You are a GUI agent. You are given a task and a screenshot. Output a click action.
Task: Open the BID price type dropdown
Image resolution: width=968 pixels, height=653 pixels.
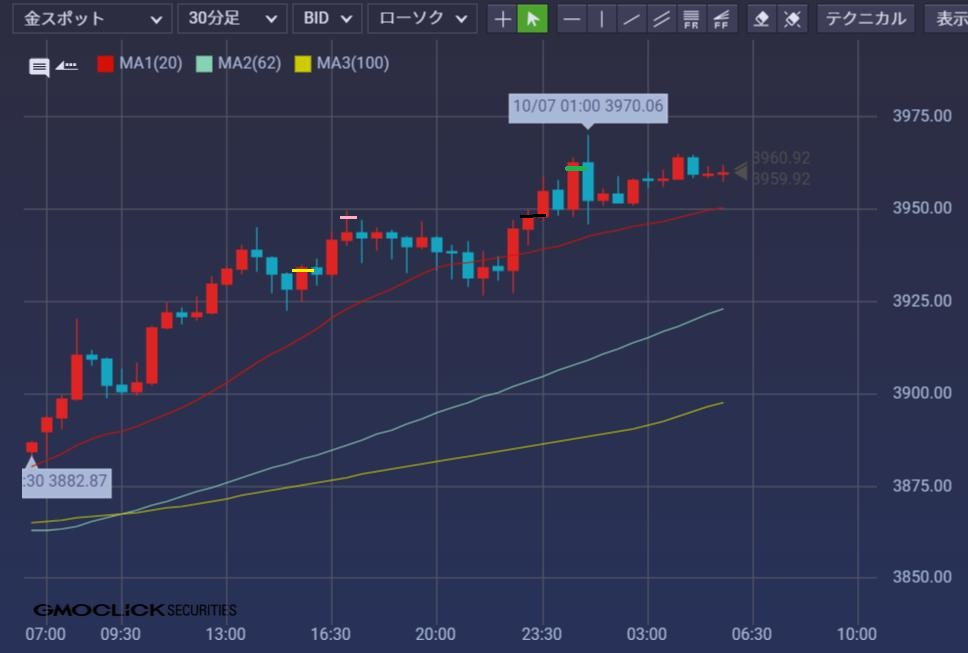[328, 18]
